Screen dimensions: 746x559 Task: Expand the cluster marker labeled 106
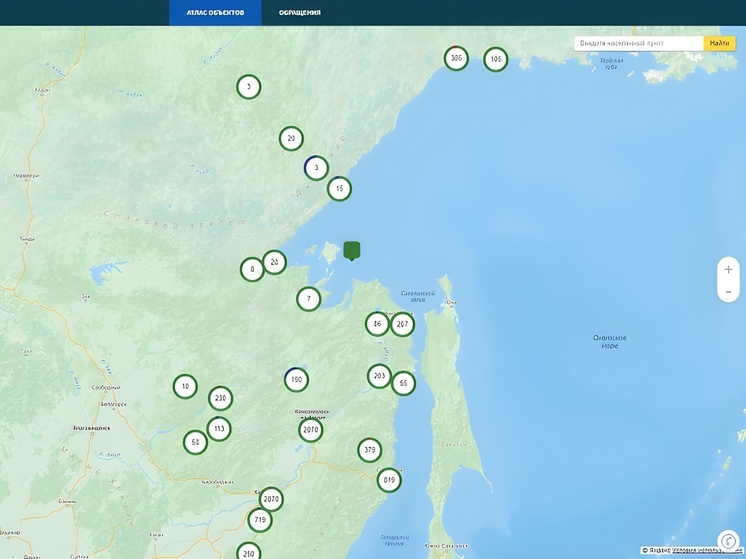(495, 60)
